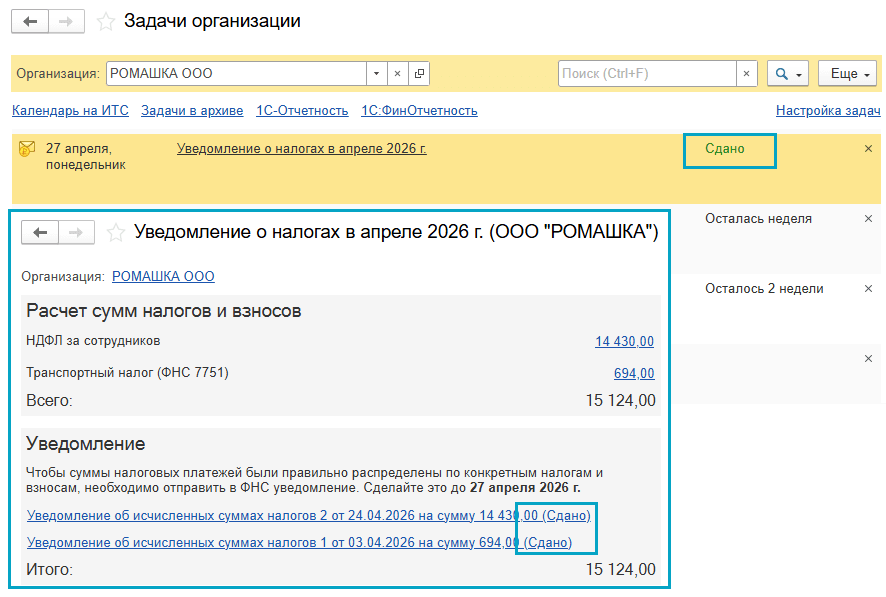
Task: Go forward using the top navigation arrow
Action: 66,21
